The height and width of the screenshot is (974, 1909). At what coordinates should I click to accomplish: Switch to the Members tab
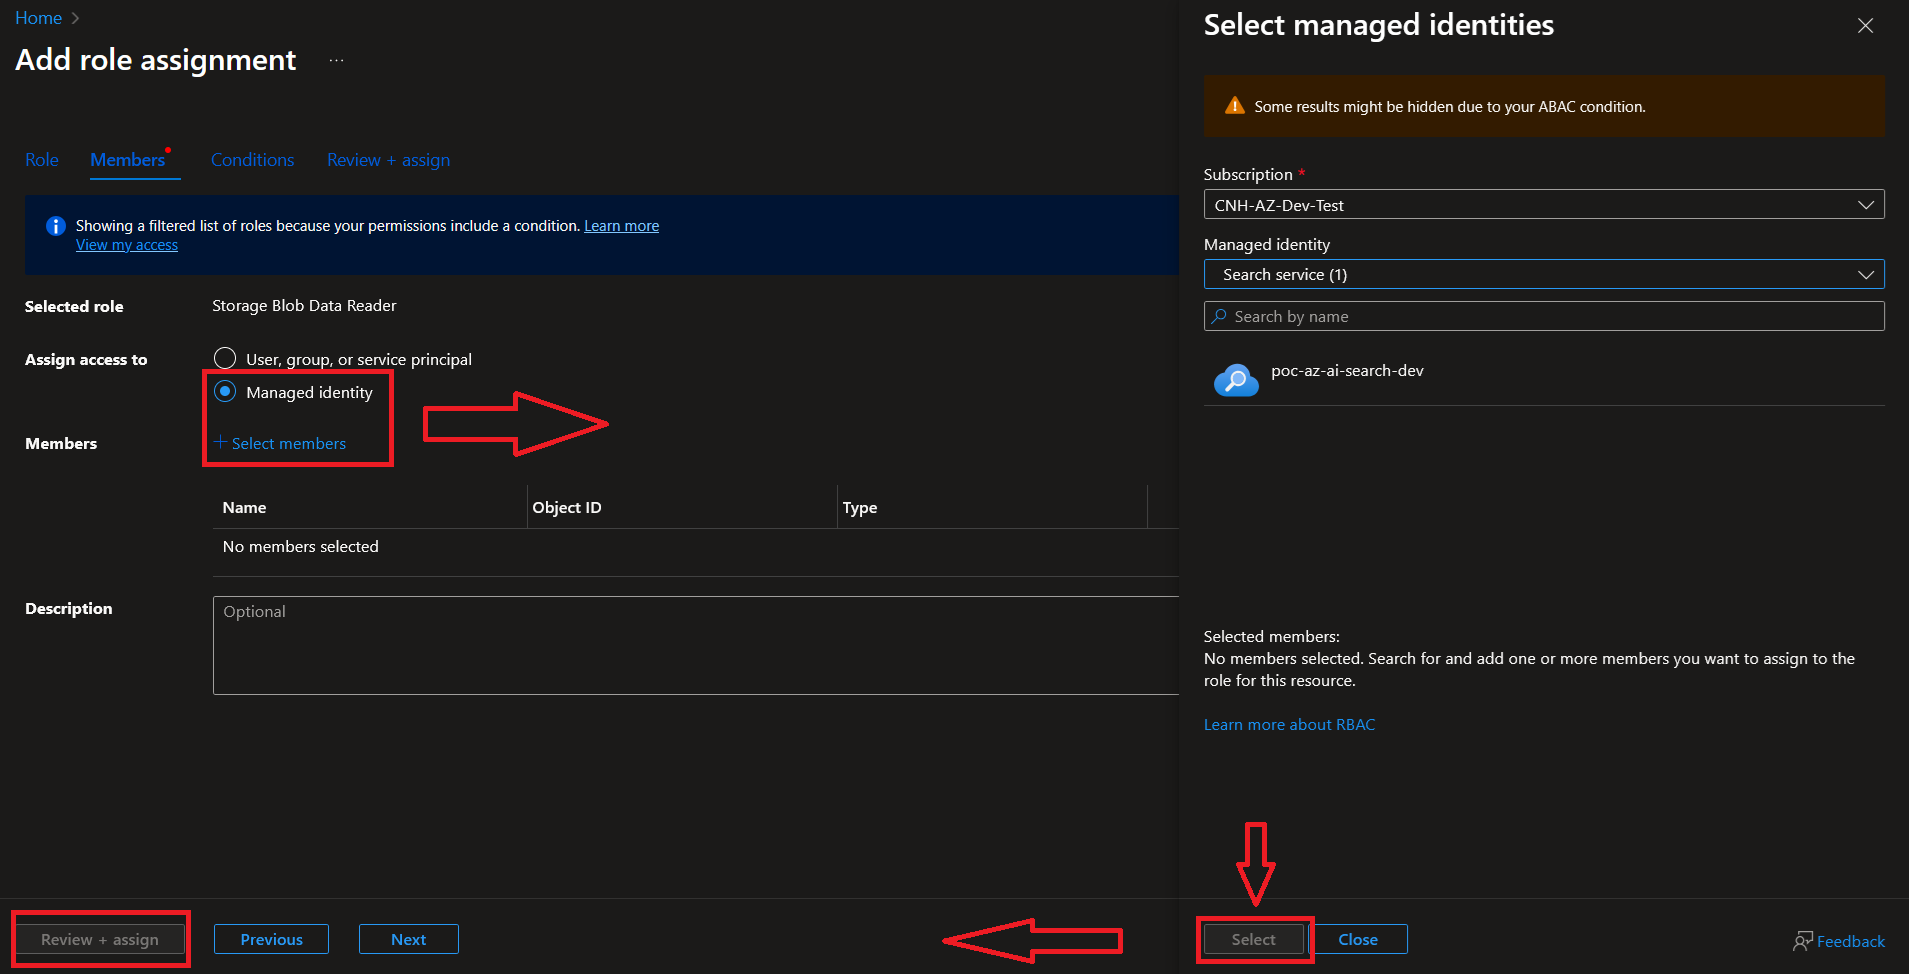point(128,160)
